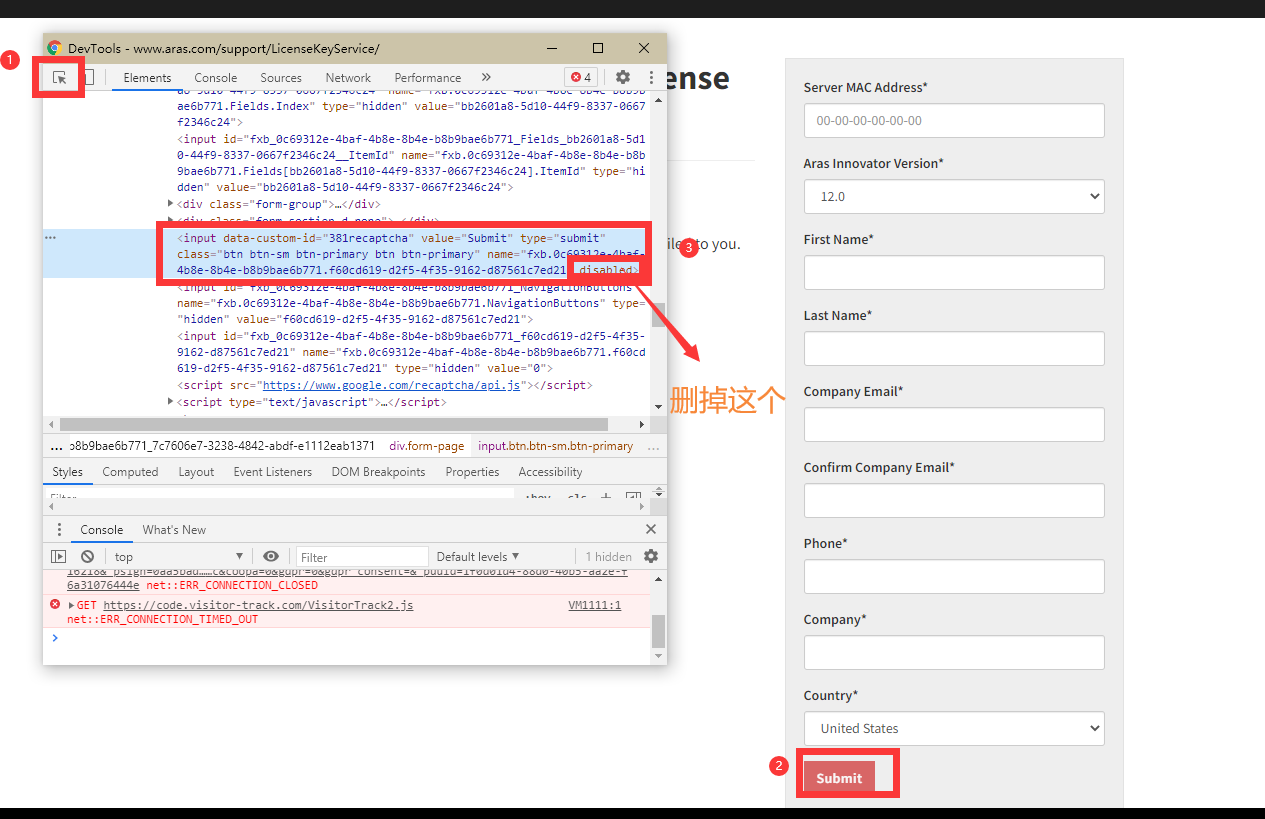Open the Country dropdown showing United States
Screen dimensions: 1265x819
(x=953, y=728)
